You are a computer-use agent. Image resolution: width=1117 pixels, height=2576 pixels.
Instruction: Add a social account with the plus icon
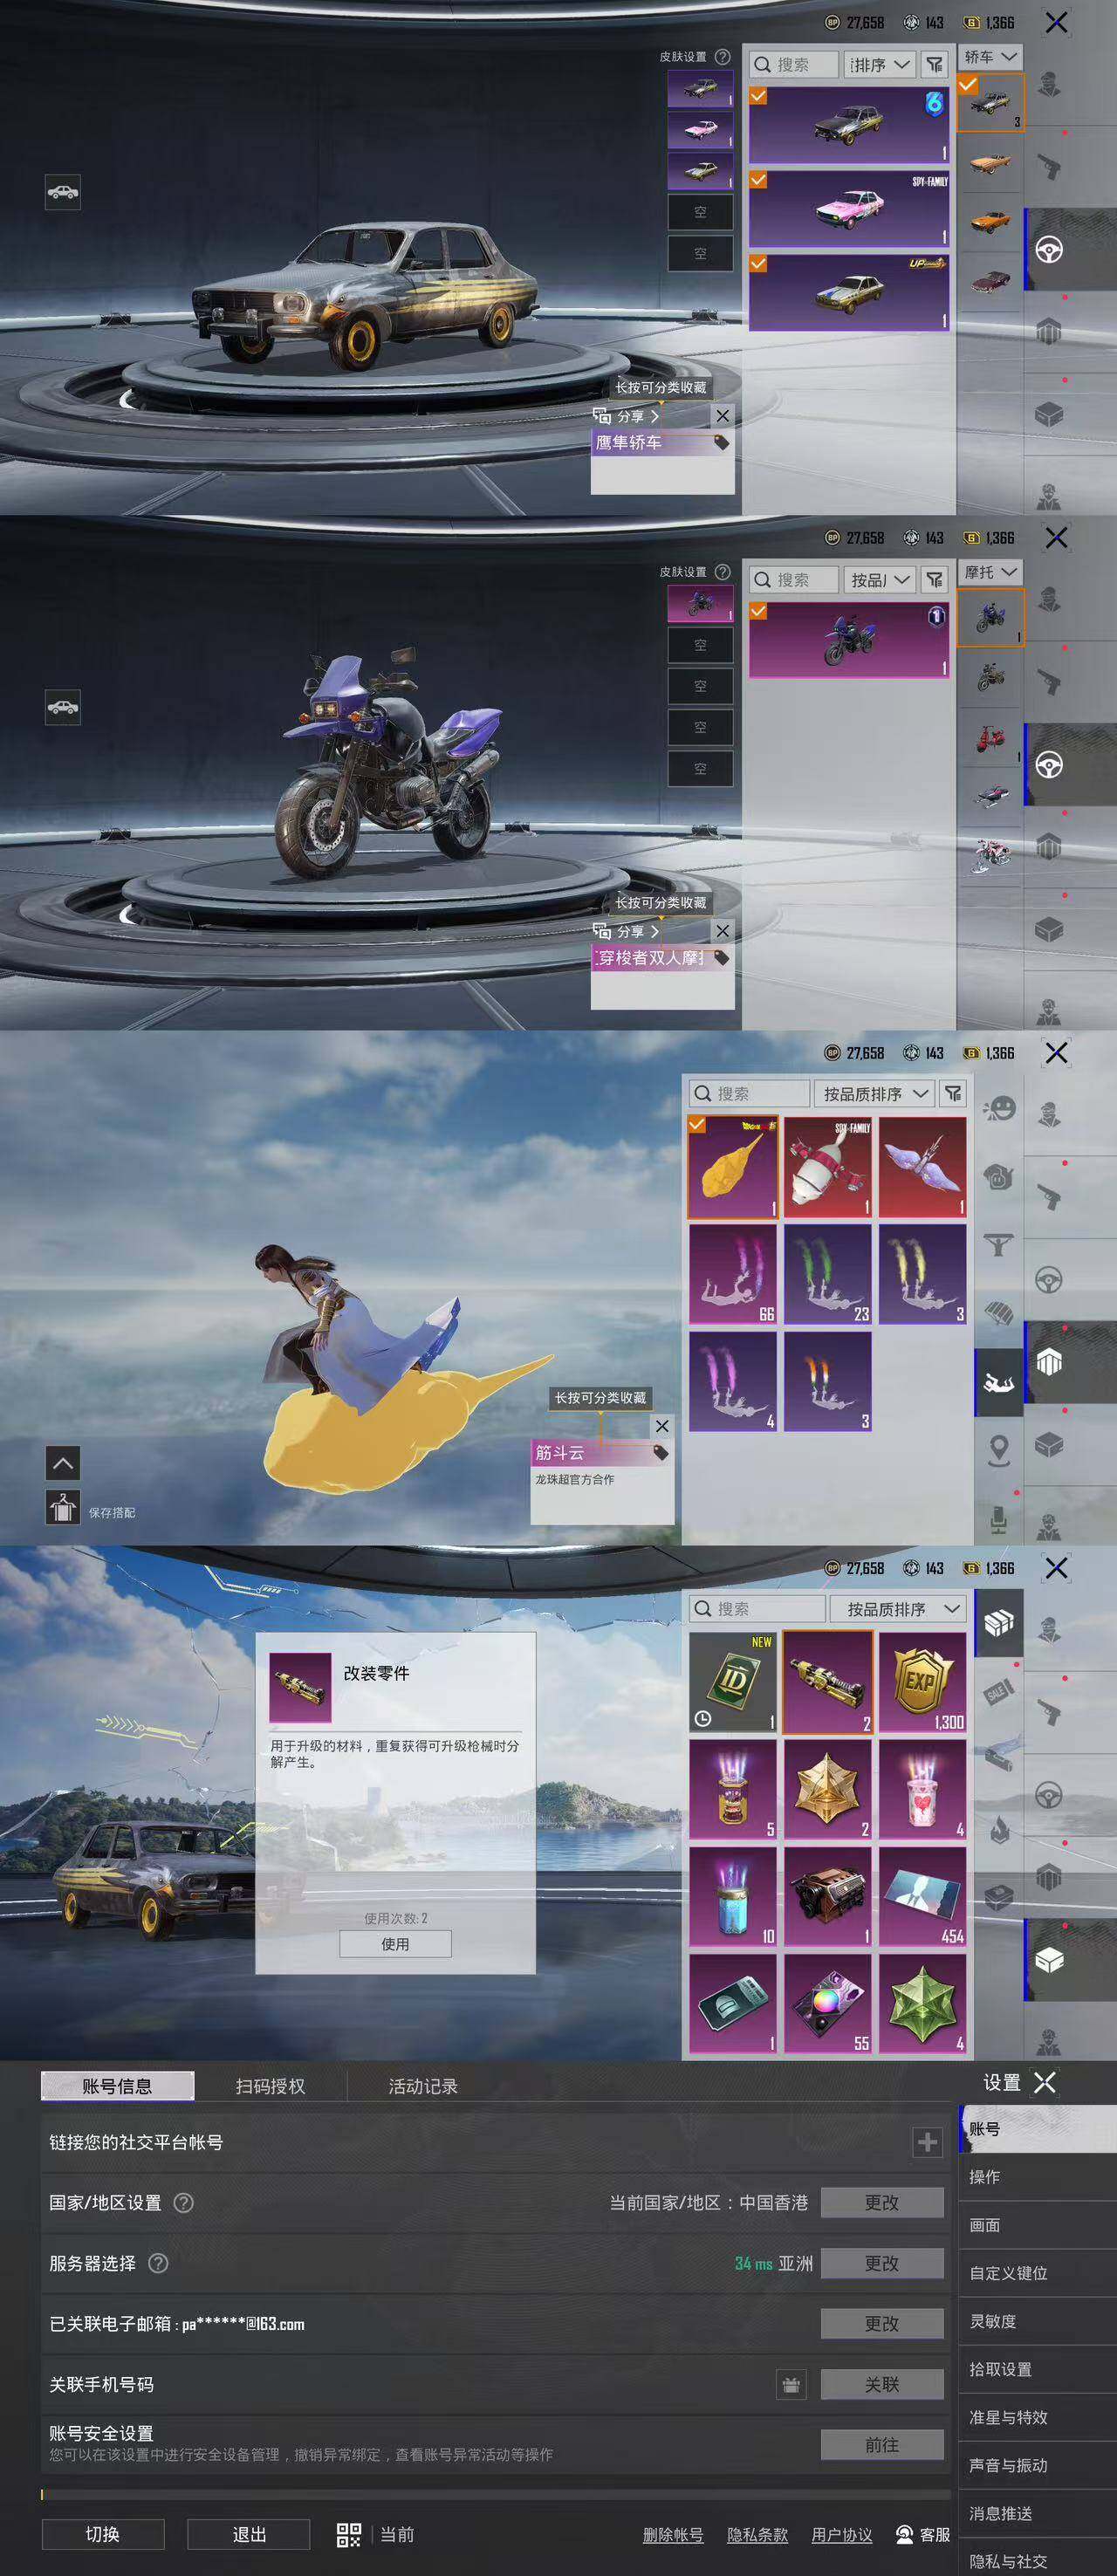pyautogui.click(x=927, y=2142)
